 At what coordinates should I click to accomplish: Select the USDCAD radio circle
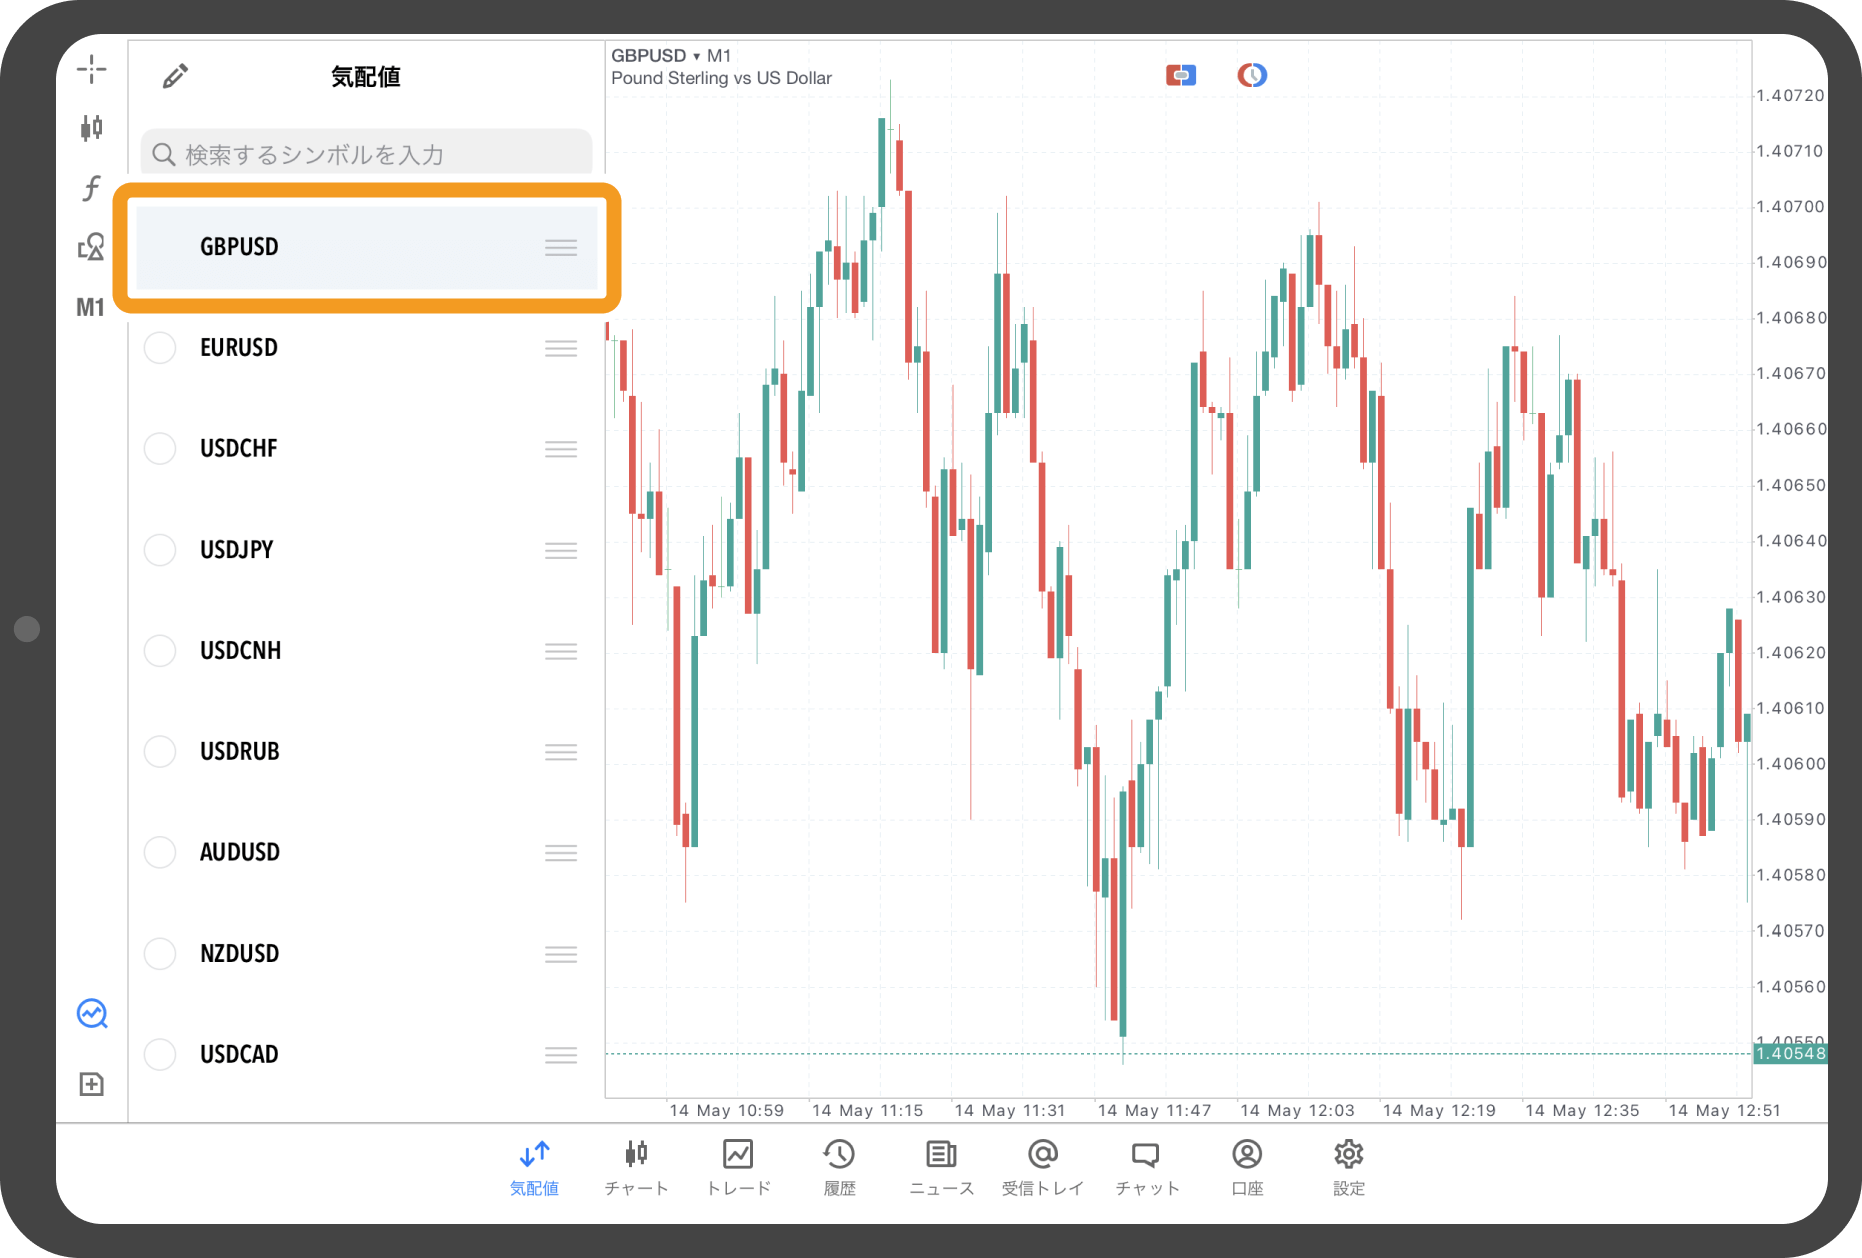160,1054
